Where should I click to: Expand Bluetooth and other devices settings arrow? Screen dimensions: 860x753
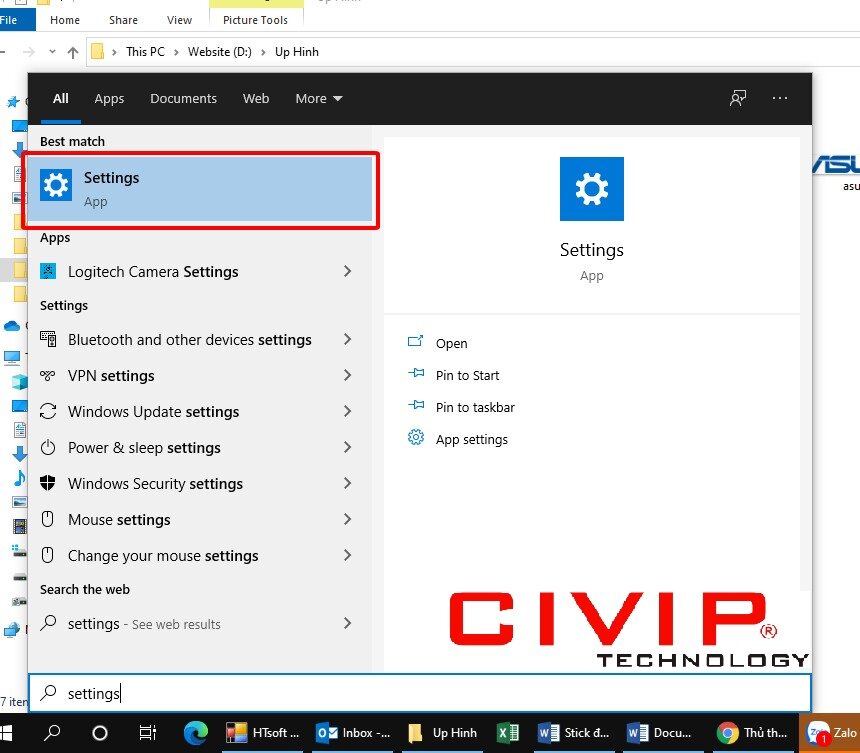(x=347, y=339)
